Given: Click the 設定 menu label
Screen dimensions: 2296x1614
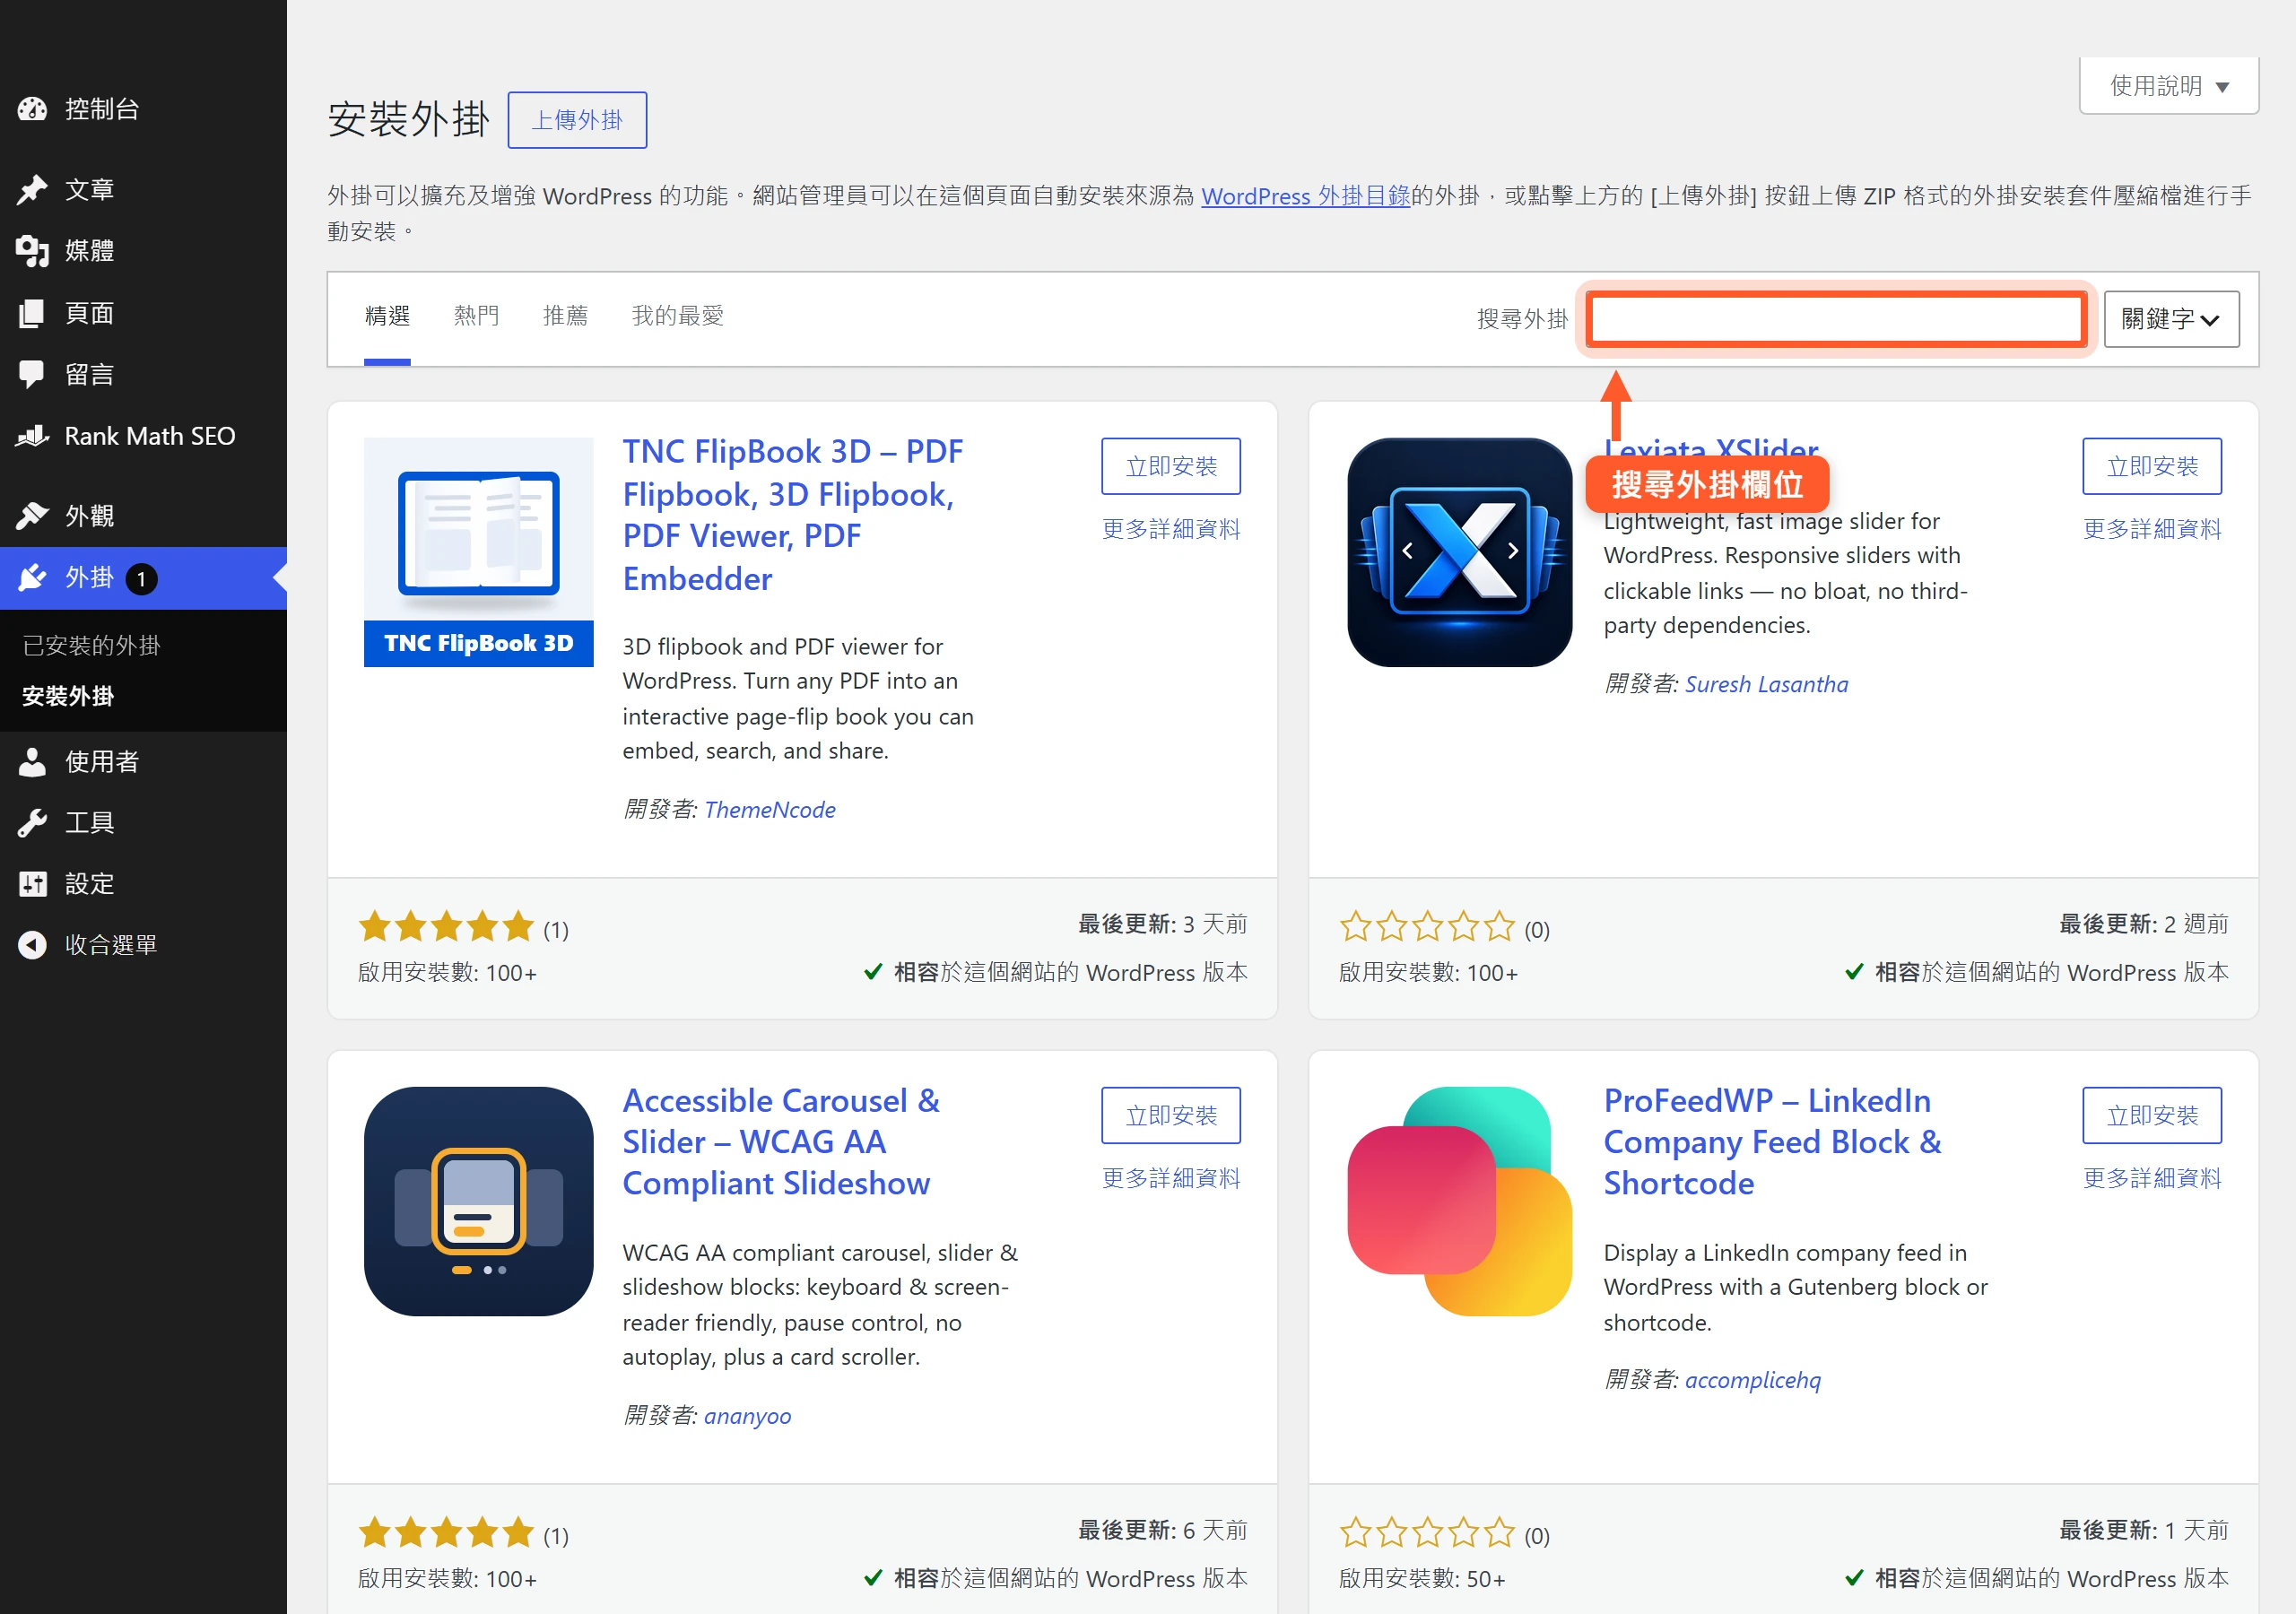Looking at the screenshot, I should [90, 884].
